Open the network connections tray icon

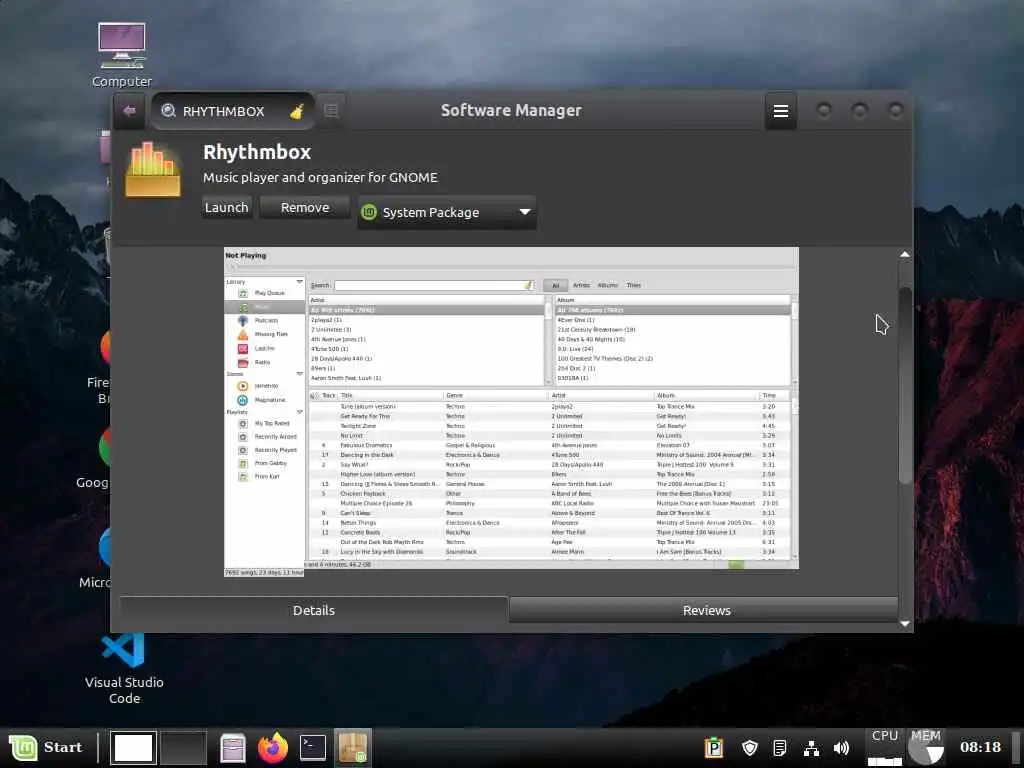point(811,748)
